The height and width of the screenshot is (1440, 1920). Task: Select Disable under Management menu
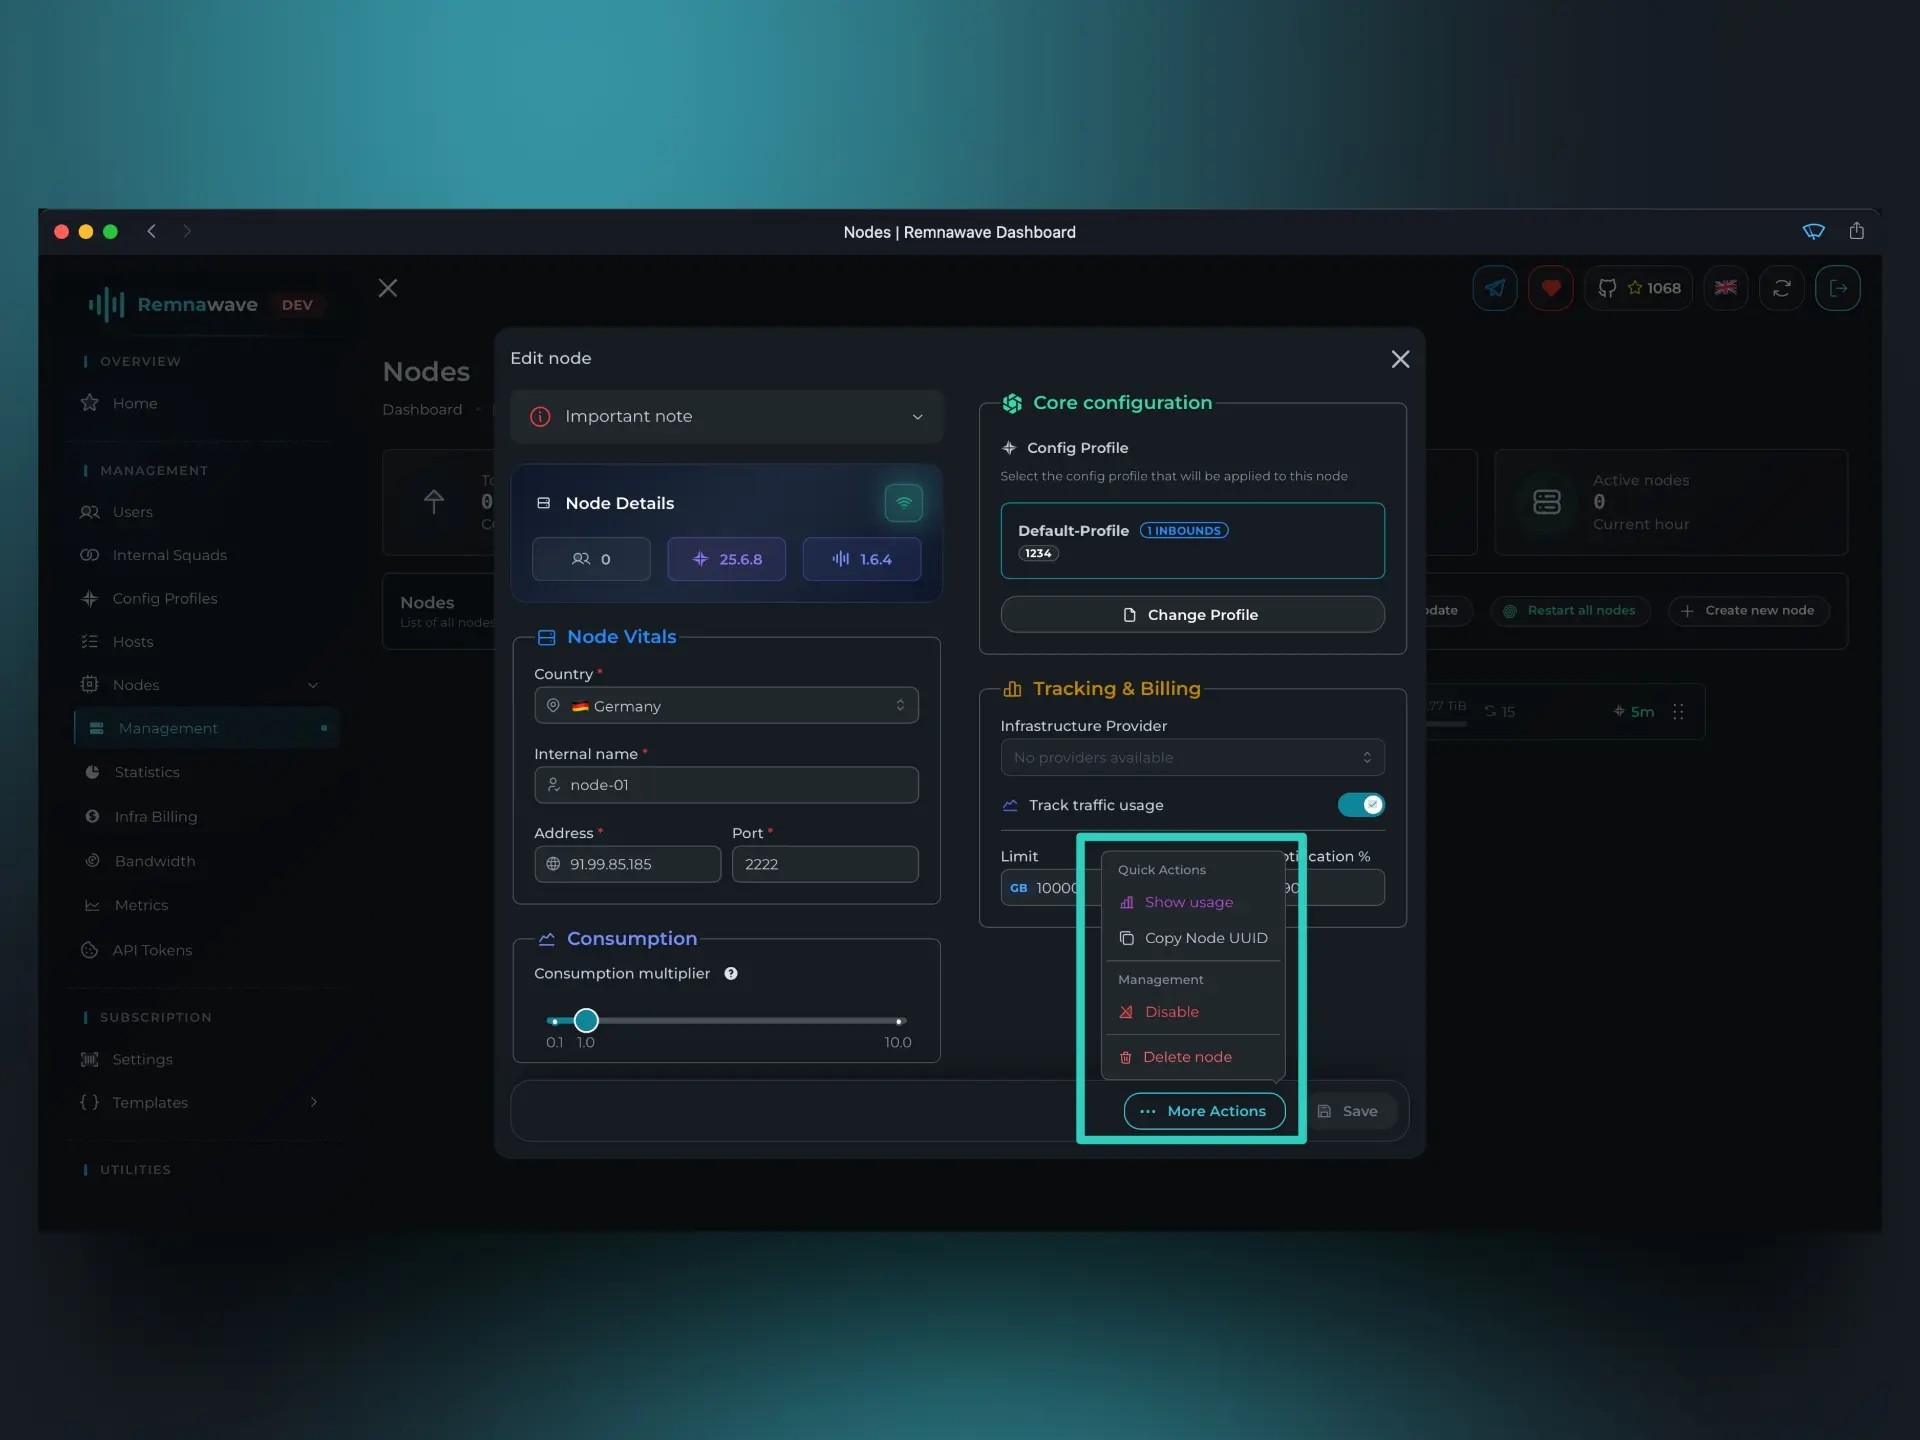[1171, 1012]
